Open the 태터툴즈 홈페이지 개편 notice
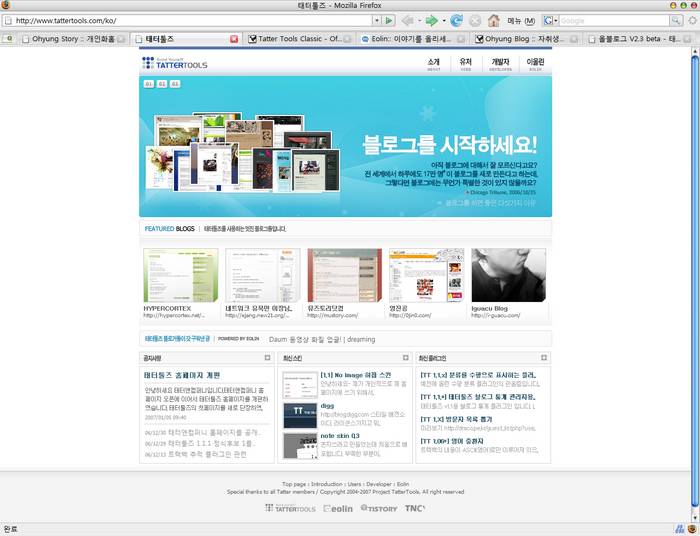The image size is (700, 536). coord(182,375)
